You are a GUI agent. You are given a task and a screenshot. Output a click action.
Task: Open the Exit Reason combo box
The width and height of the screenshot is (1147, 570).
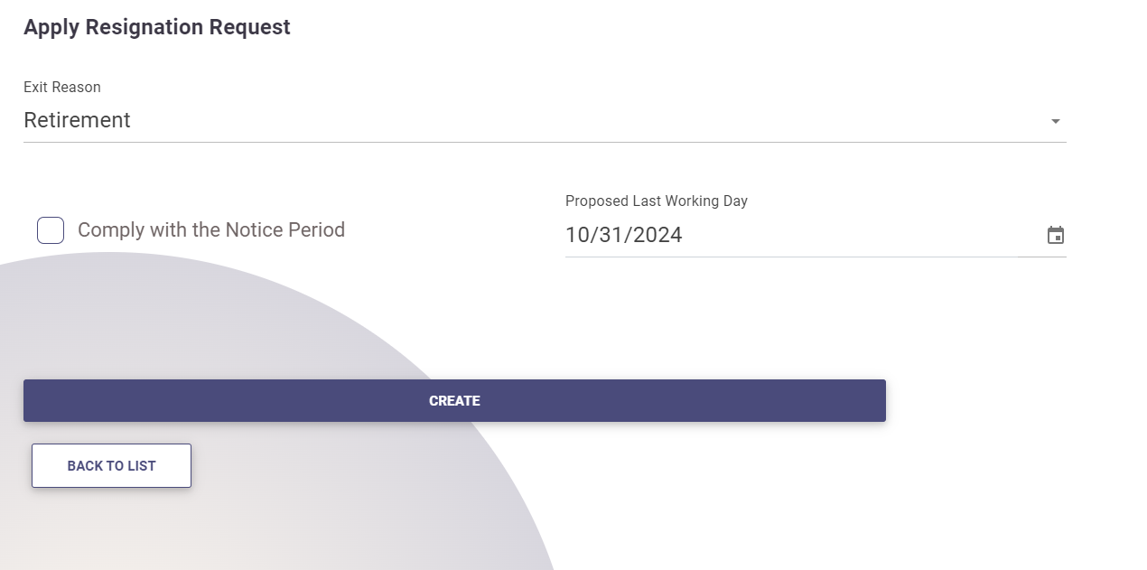544,120
